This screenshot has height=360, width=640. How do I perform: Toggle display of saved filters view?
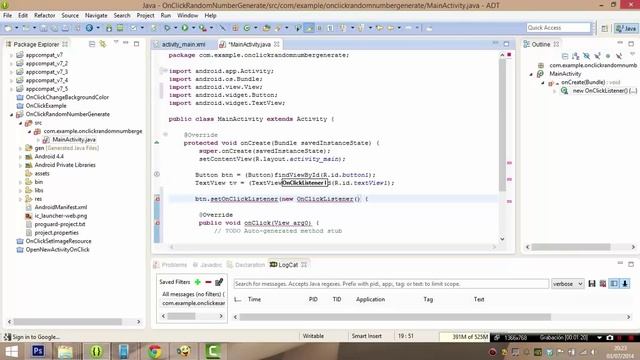coord(614,284)
